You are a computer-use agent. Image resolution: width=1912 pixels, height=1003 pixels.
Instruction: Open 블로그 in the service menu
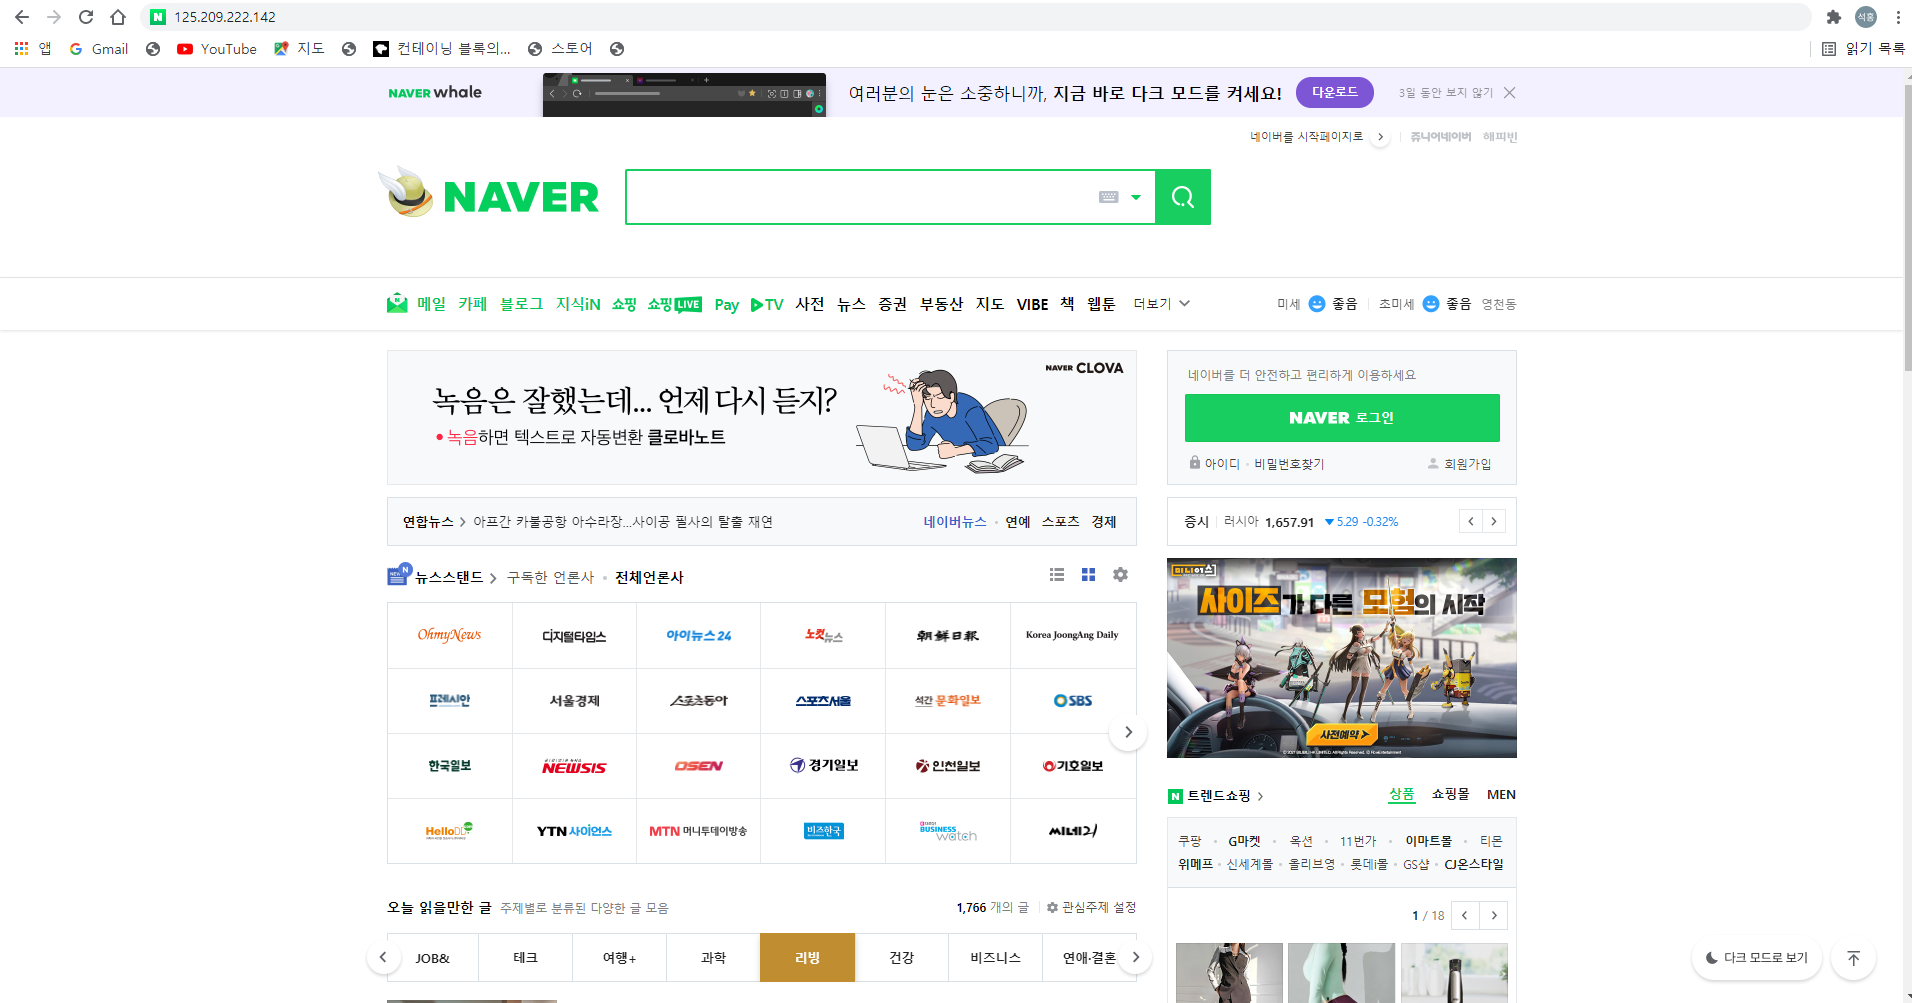[x=521, y=303]
